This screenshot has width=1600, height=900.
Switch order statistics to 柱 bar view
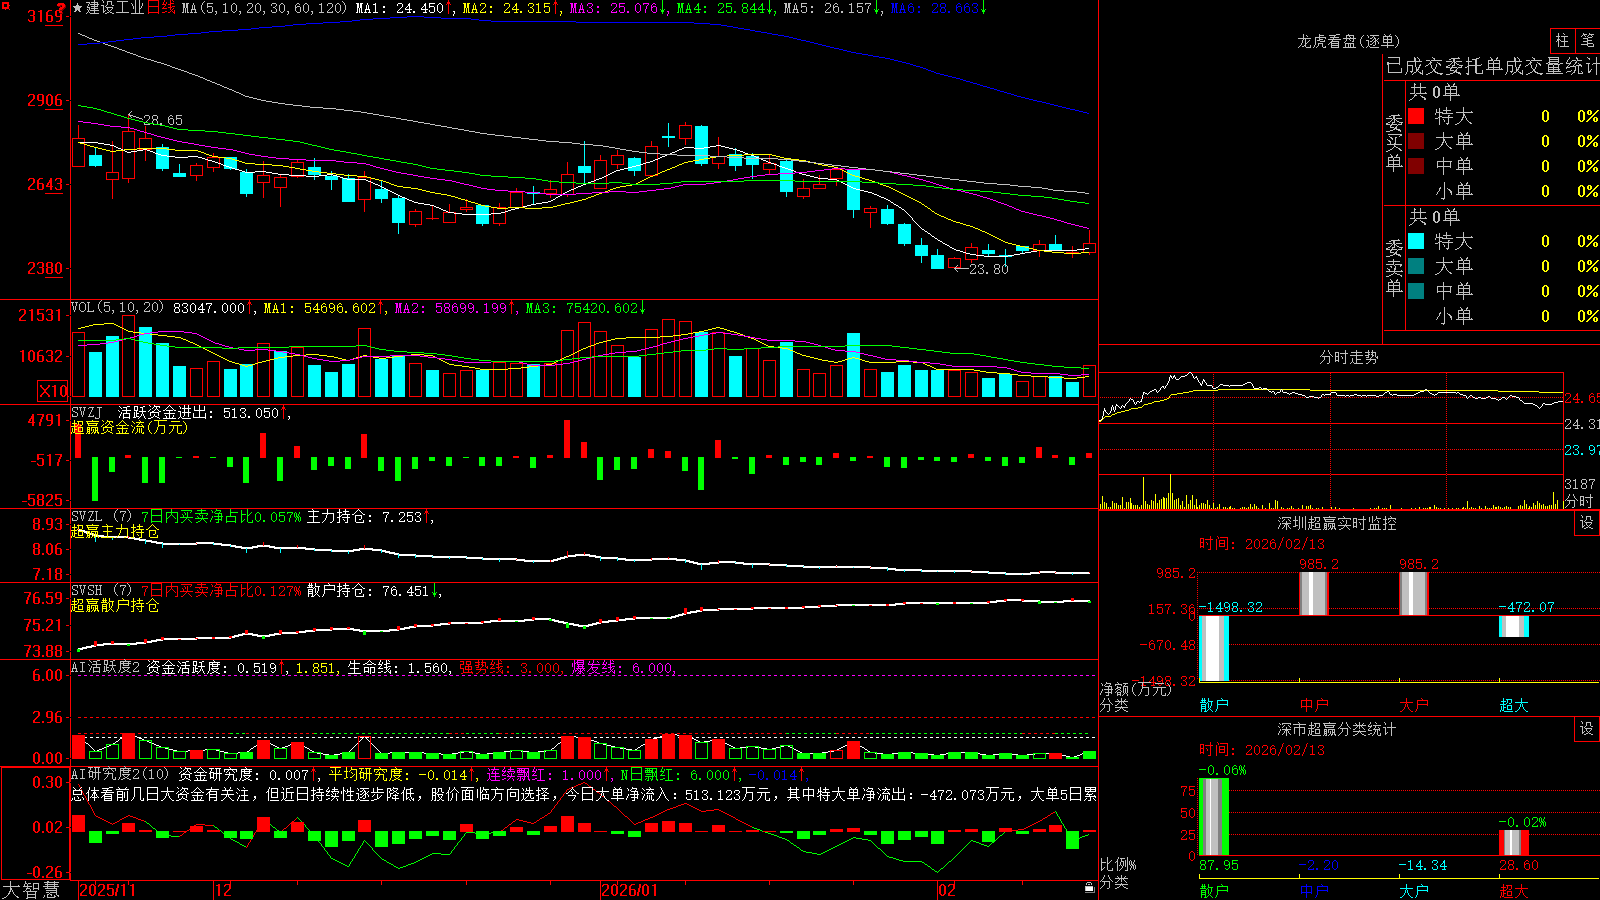click(x=1562, y=41)
